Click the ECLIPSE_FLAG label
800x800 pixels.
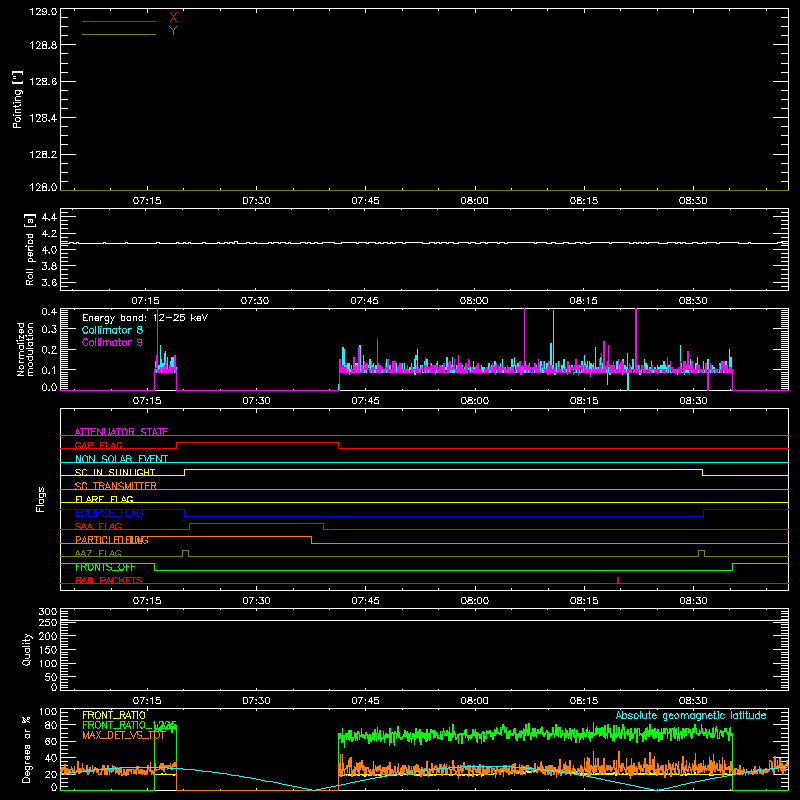pyautogui.click(x=109, y=513)
